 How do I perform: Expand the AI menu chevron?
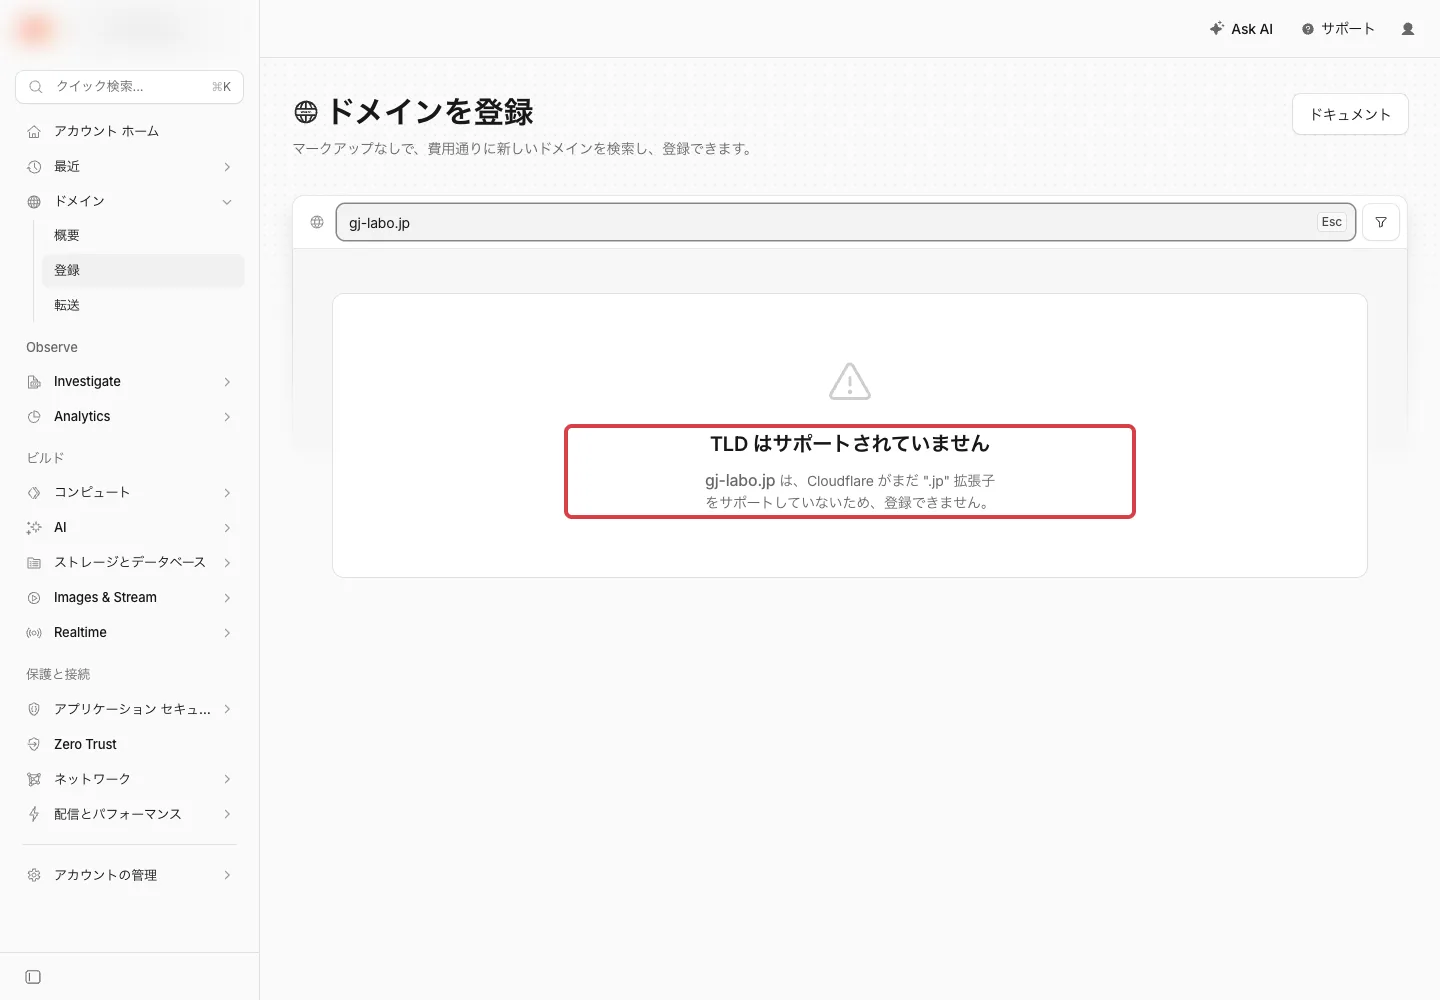click(227, 528)
